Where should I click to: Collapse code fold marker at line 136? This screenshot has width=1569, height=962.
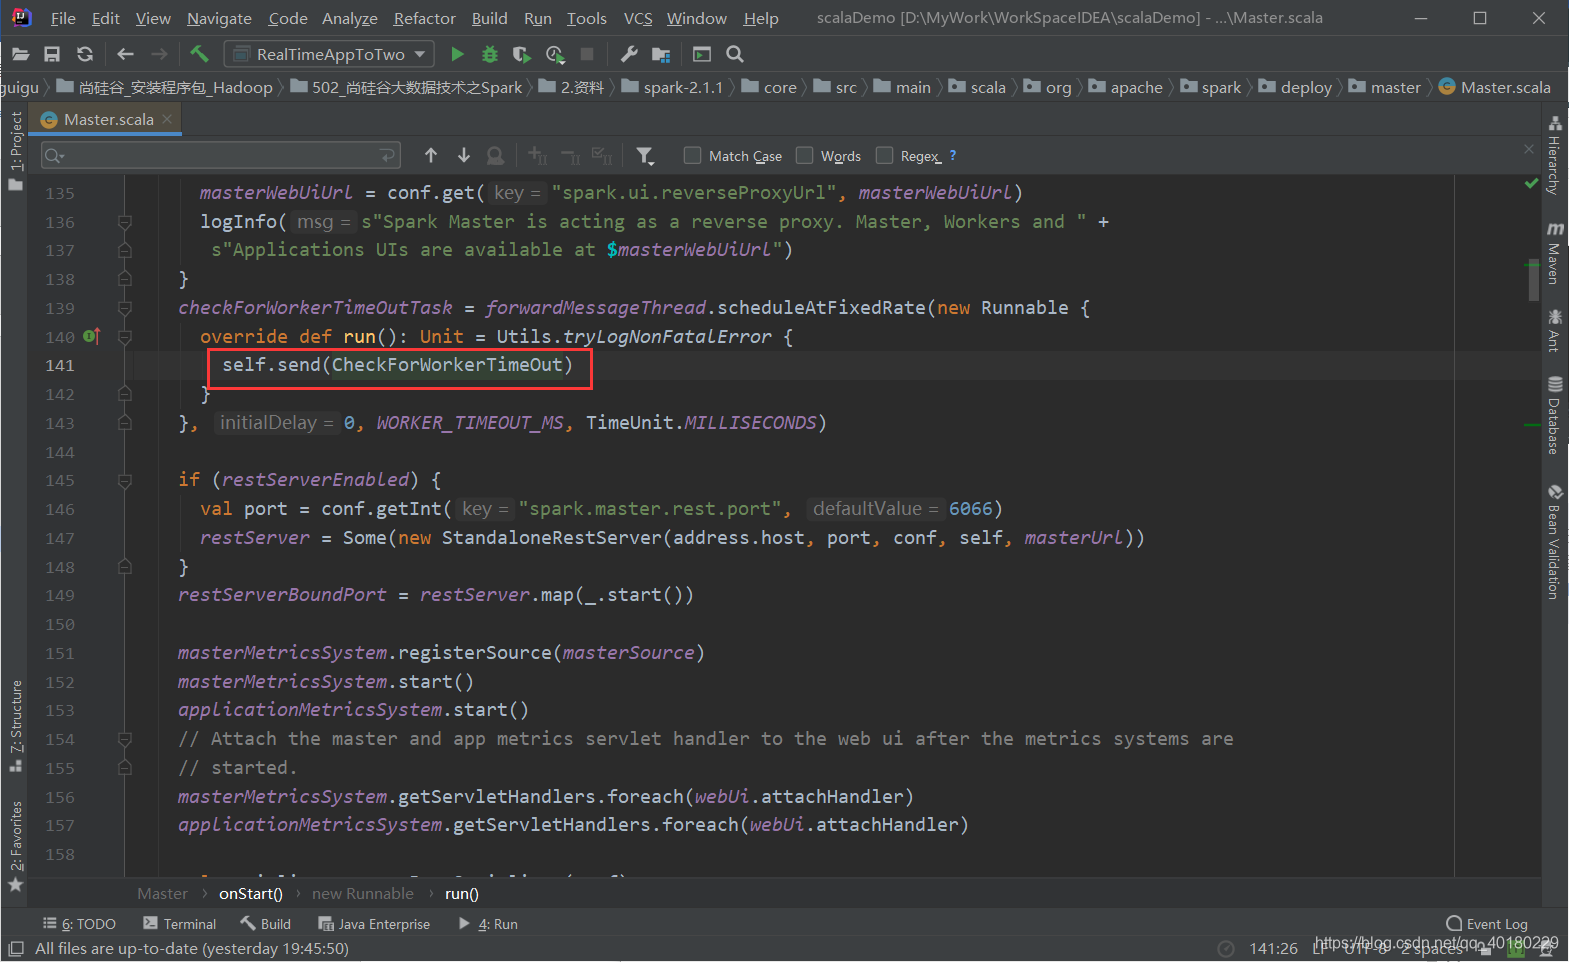click(x=125, y=222)
